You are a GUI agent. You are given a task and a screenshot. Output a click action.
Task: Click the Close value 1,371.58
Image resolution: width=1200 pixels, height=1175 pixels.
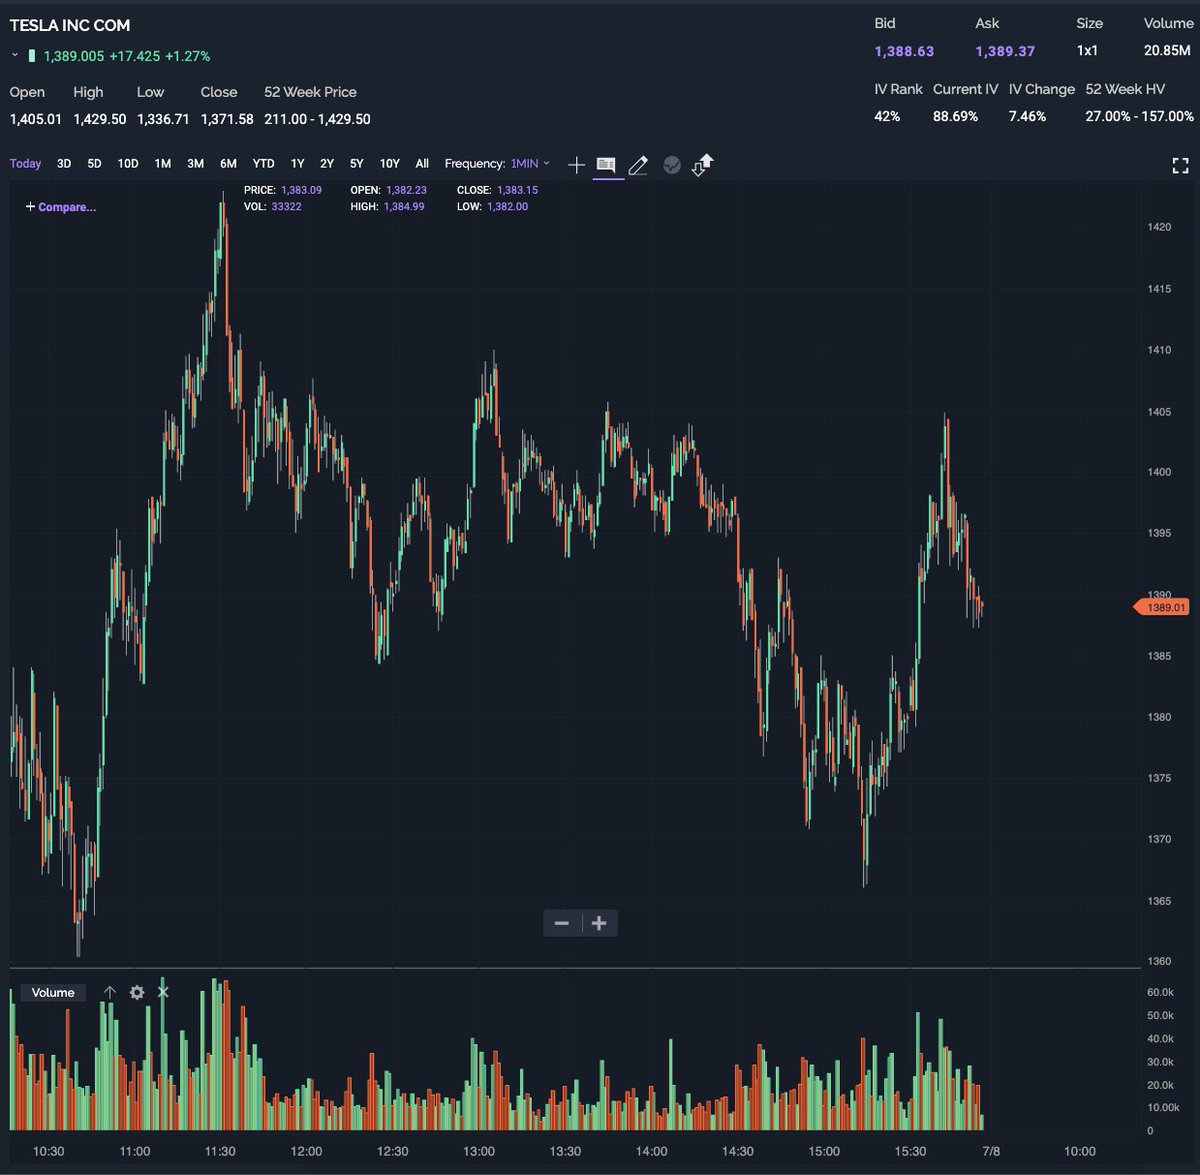coord(227,119)
